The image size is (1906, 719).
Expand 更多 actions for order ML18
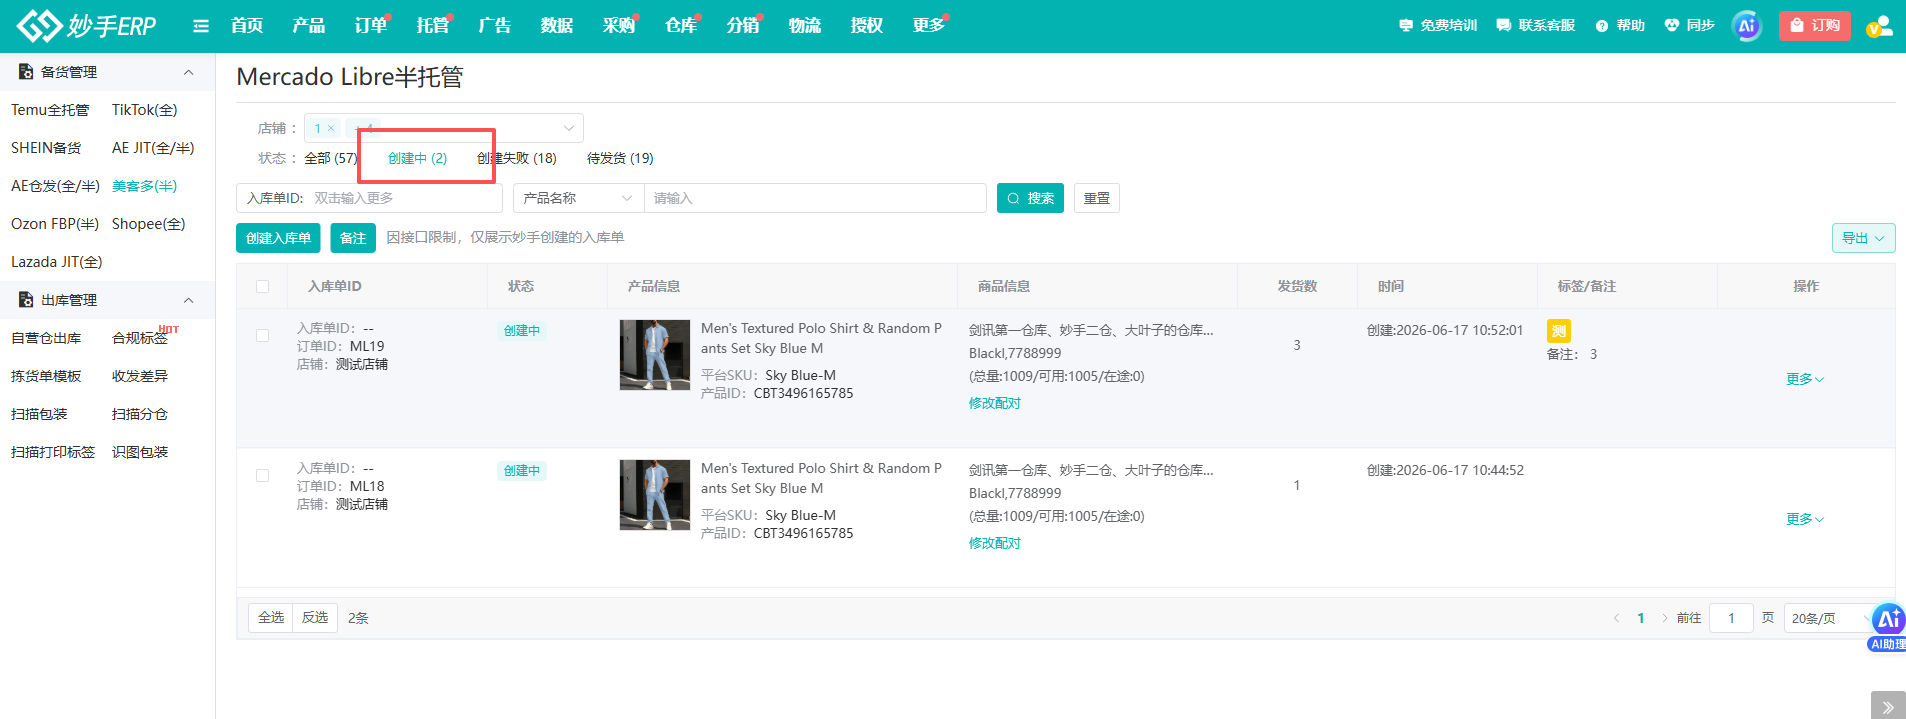[1805, 519]
